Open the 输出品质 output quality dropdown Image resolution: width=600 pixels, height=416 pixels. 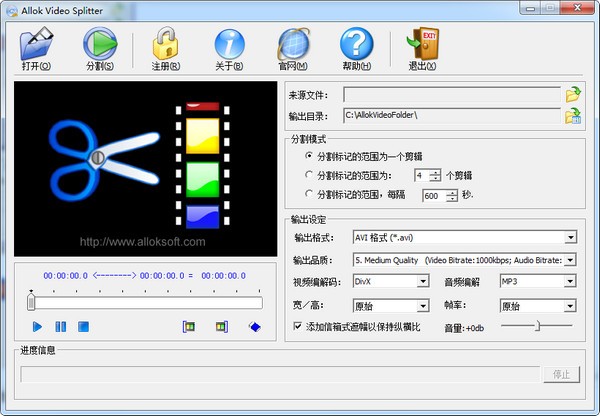pos(570,260)
